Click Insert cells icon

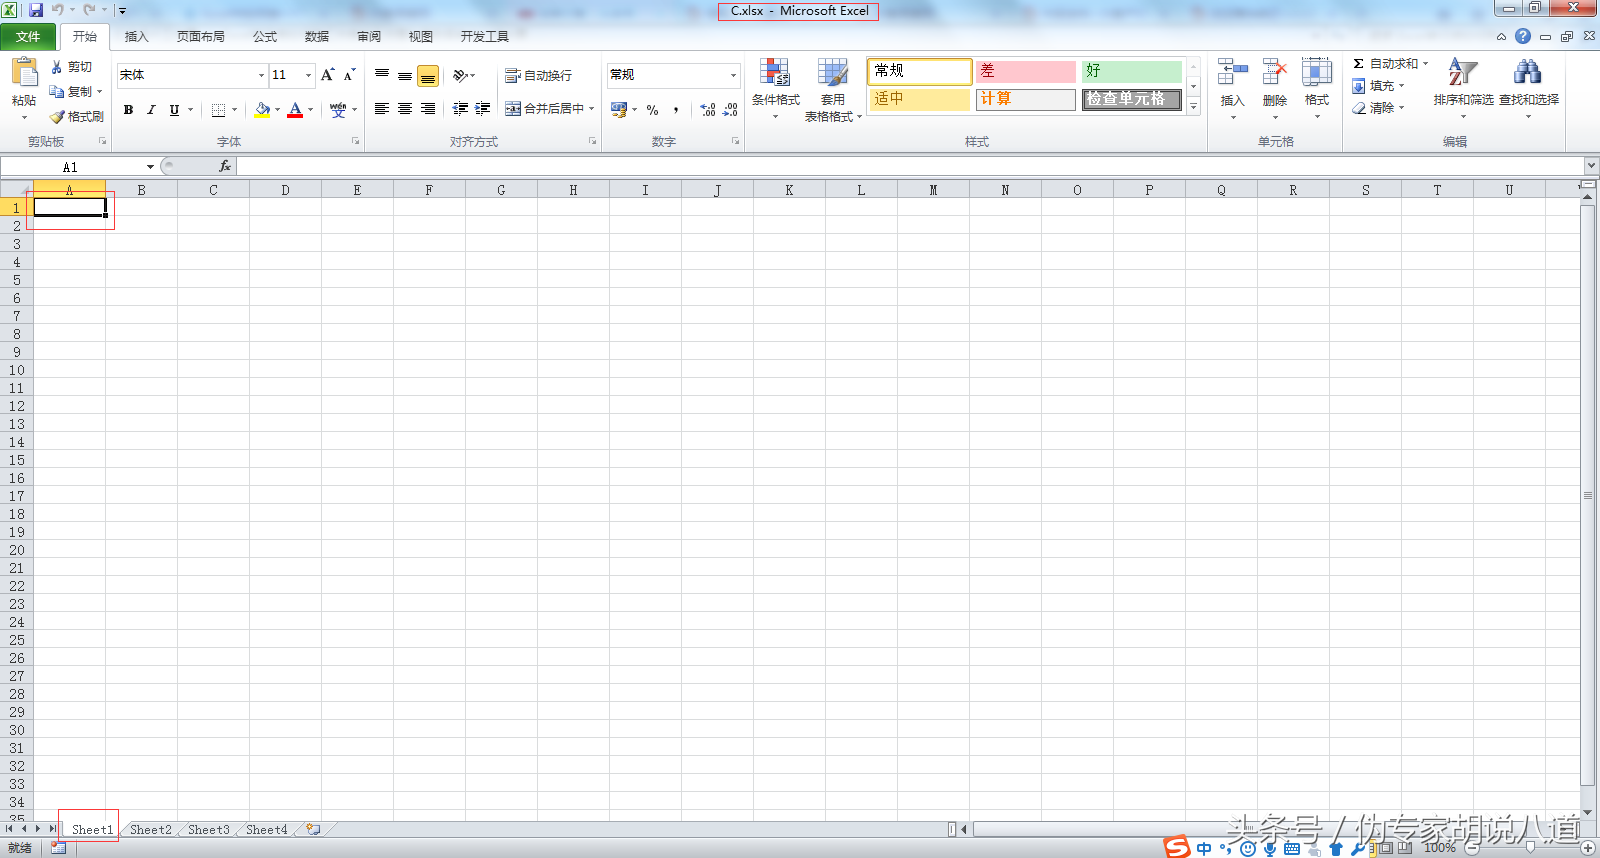1233,73
